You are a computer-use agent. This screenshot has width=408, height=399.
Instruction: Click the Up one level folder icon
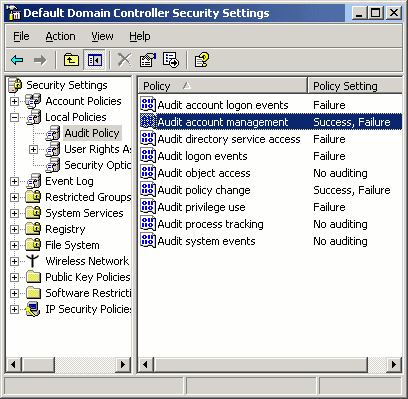71,60
